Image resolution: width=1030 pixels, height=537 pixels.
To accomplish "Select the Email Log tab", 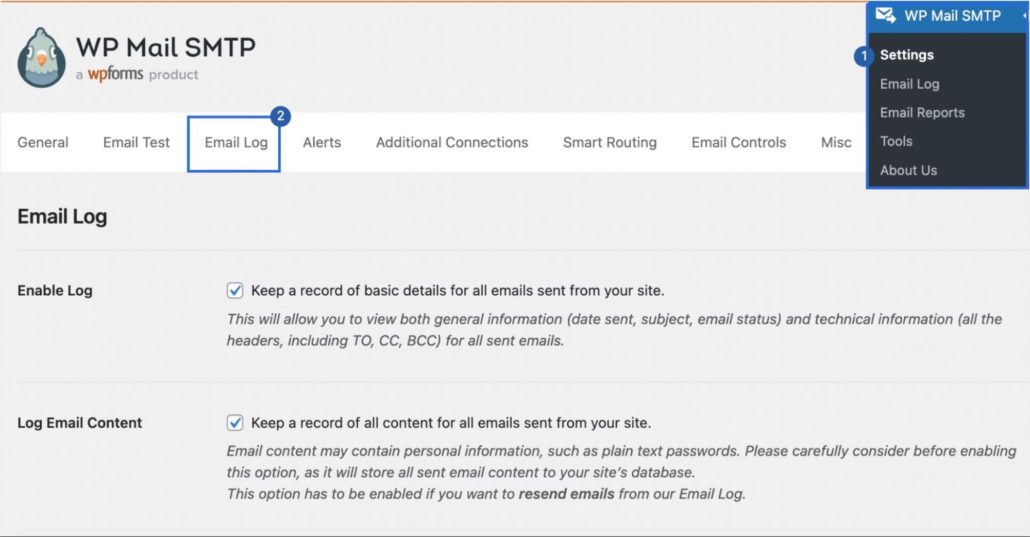I will pyautogui.click(x=236, y=143).
